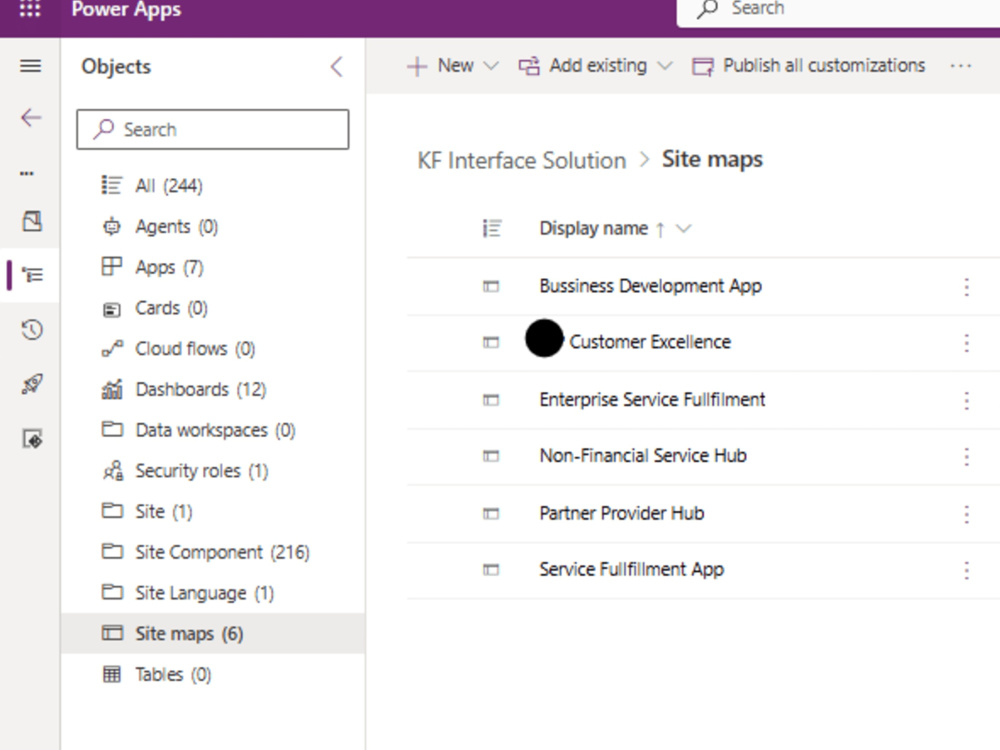Click the global Search box in header
The height and width of the screenshot is (750, 1000).
click(838, 11)
